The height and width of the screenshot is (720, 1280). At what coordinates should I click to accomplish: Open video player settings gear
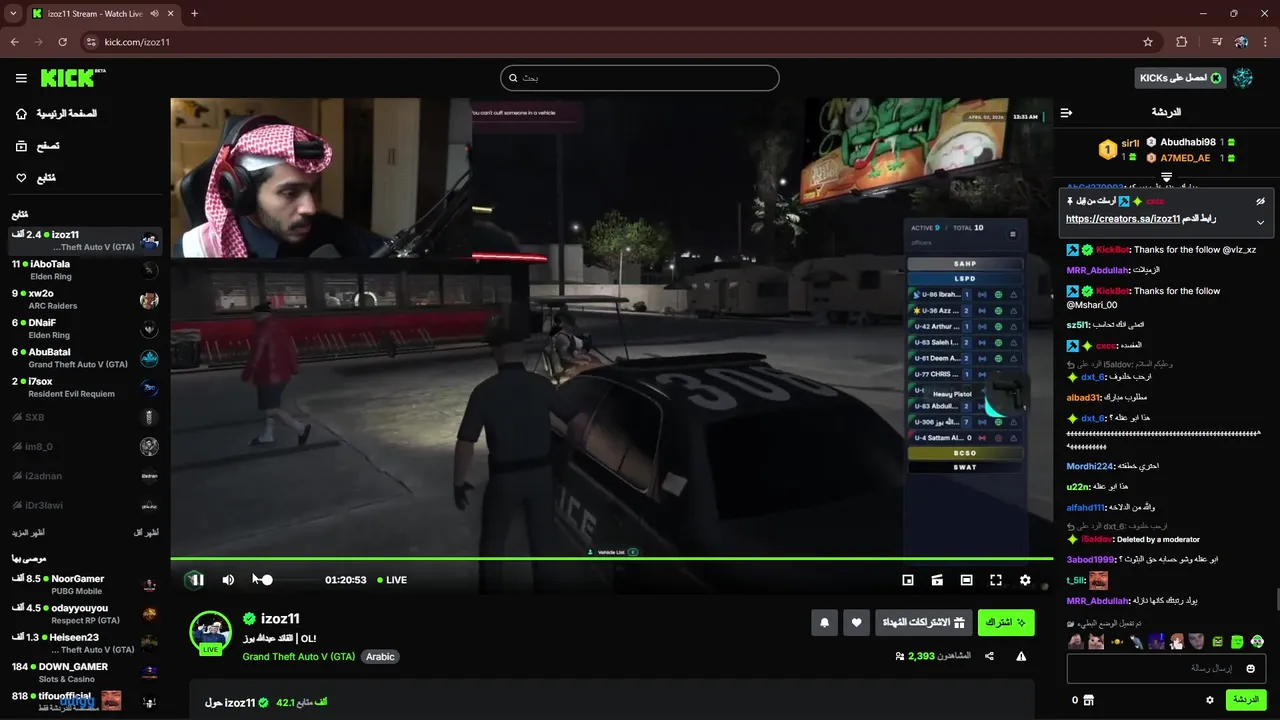[1025, 580]
